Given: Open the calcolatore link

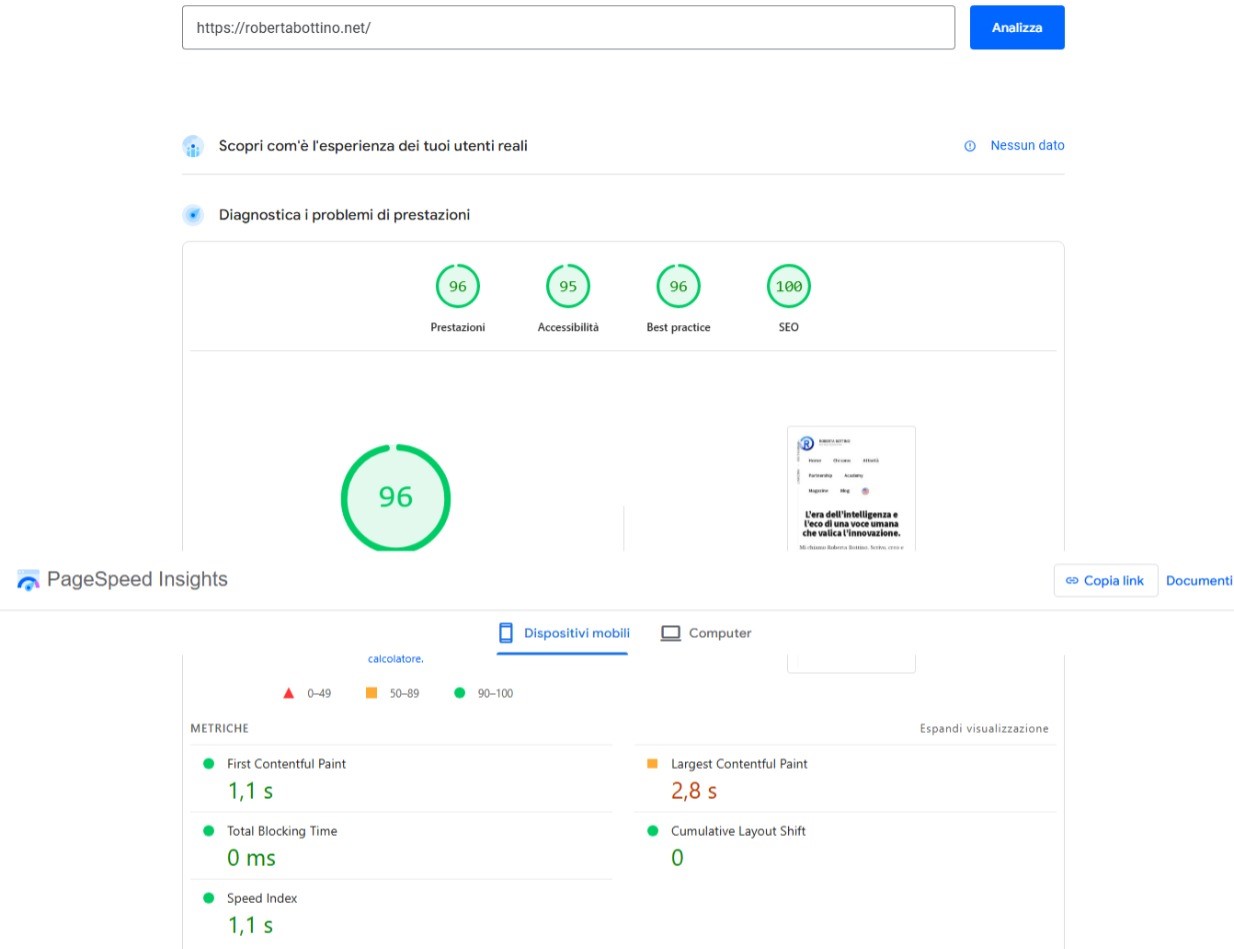Looking at the screenshot, I should click(x=396, y=659).
